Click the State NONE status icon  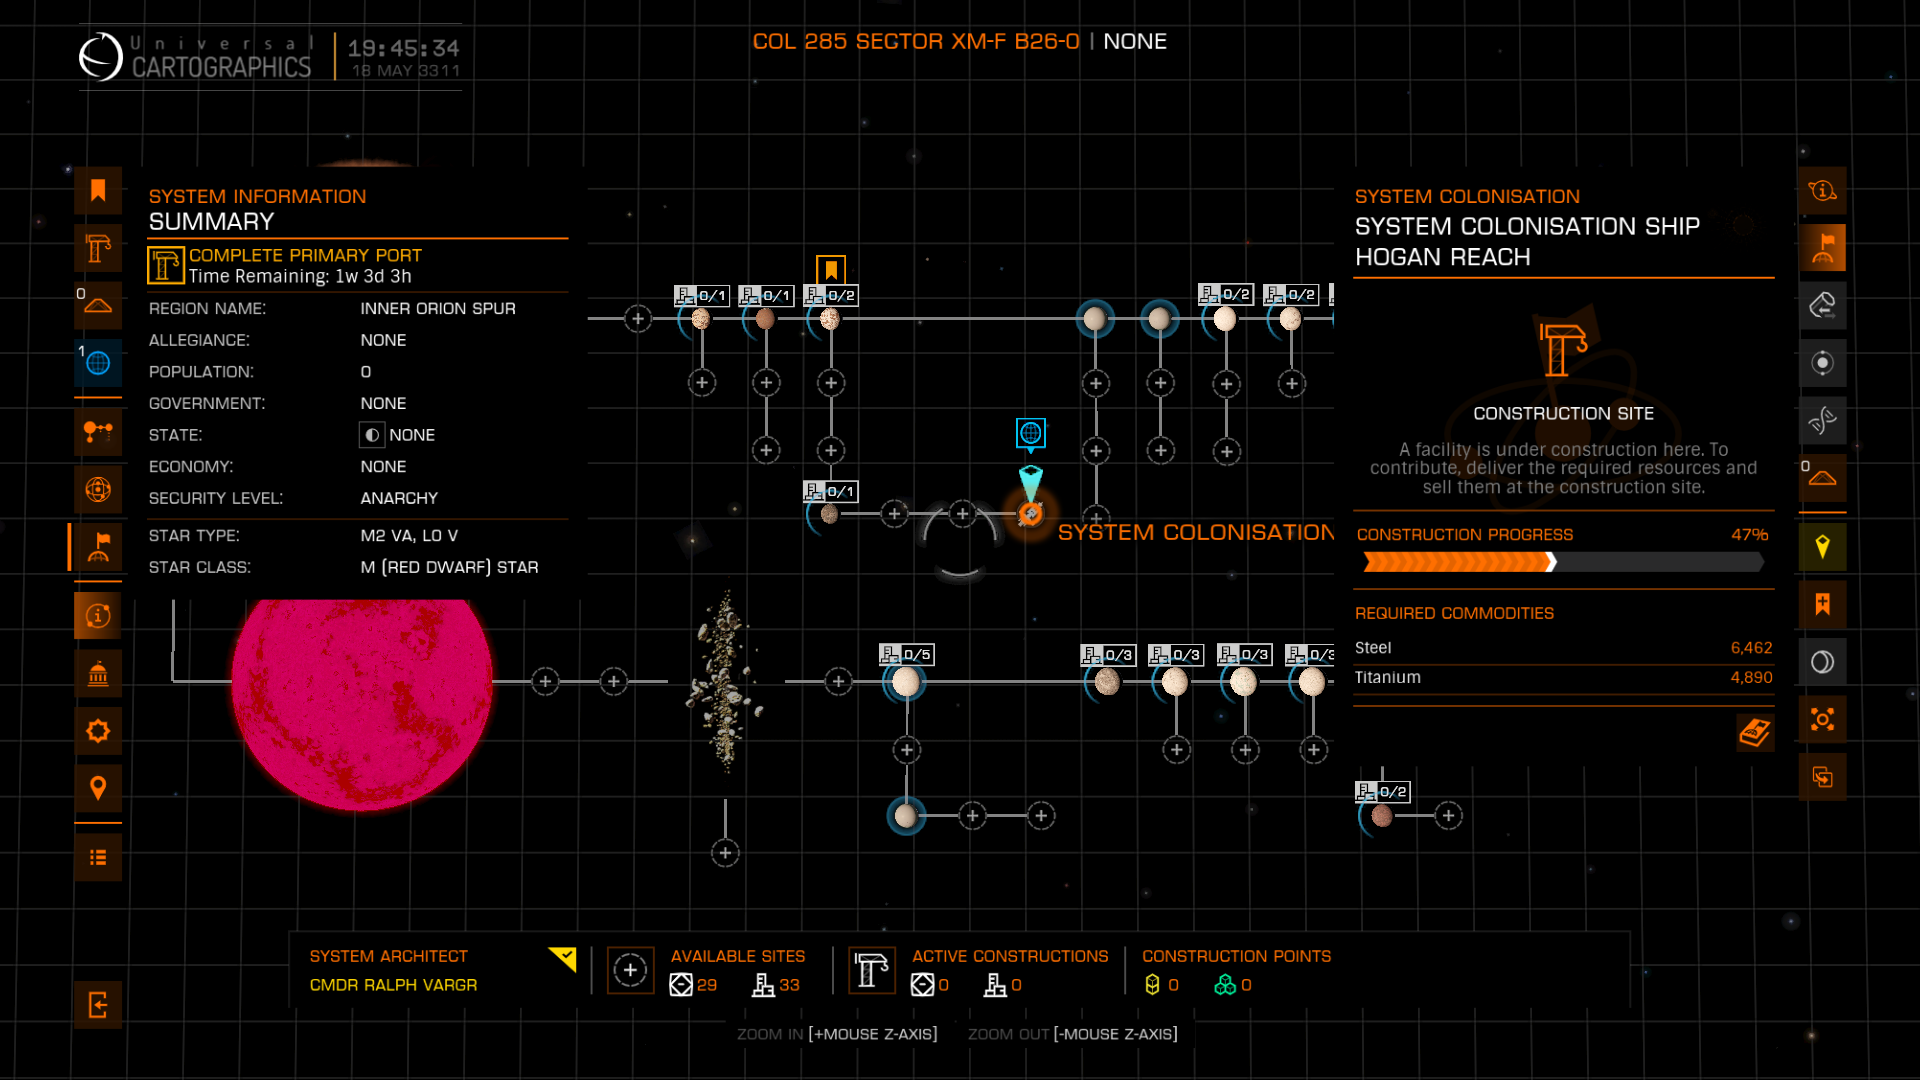(372, 435)
